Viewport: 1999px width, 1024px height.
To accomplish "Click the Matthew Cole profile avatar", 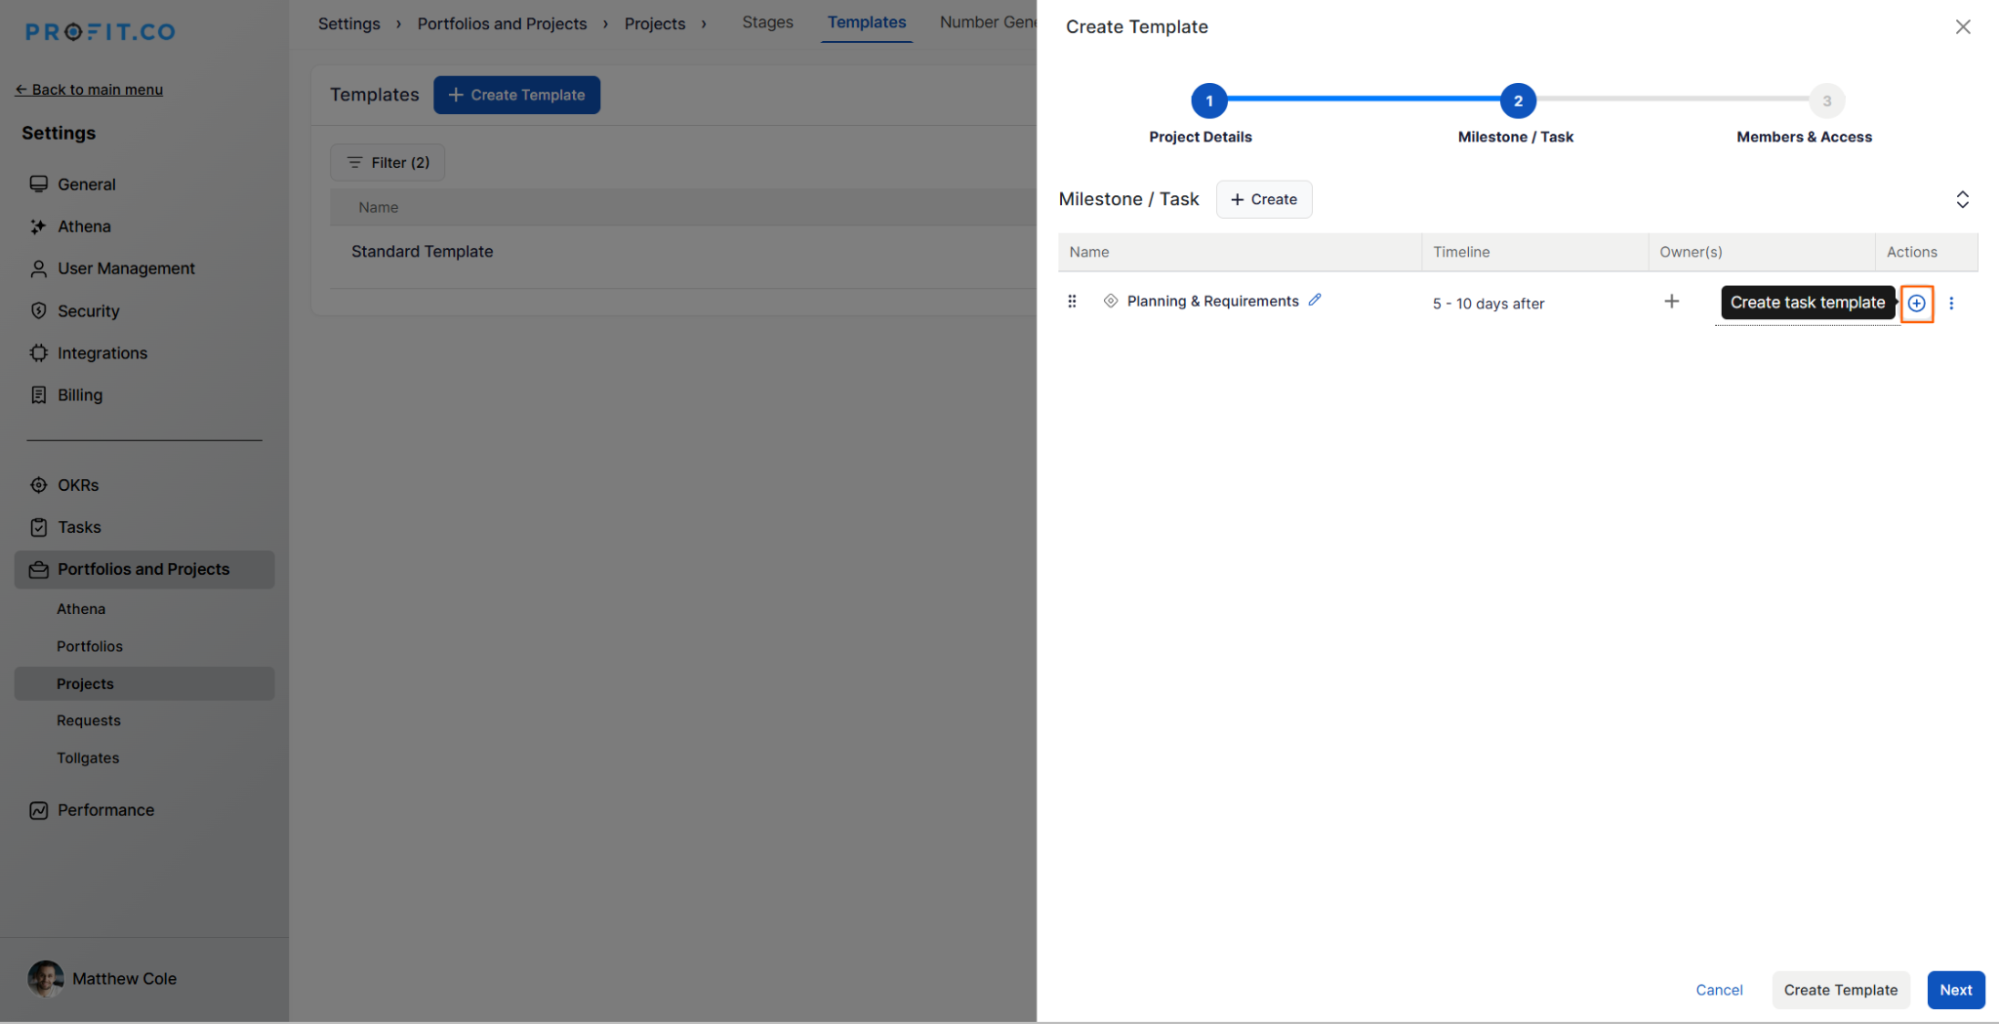I will (46, 979).
